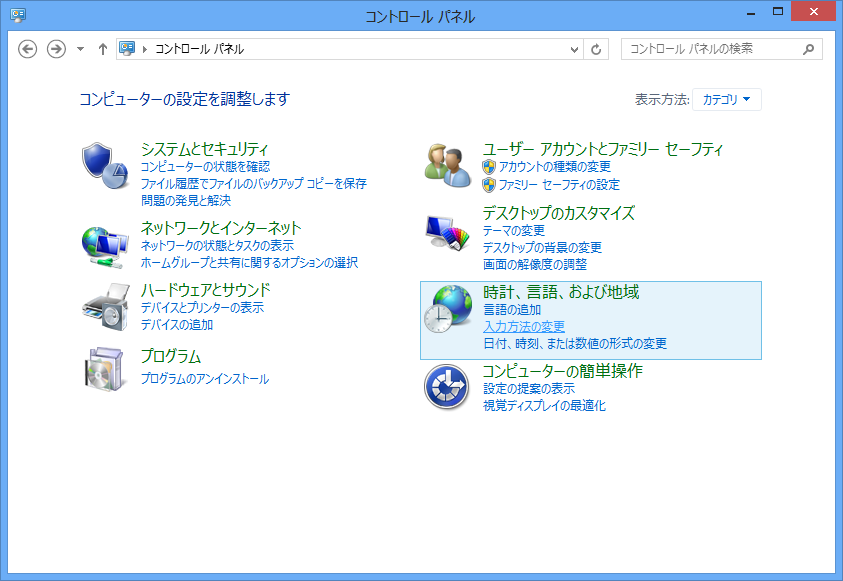Open recent locations dropdown beside forward button
The height and width of the screenshot is (581, 843).
(x=80, y=49)
